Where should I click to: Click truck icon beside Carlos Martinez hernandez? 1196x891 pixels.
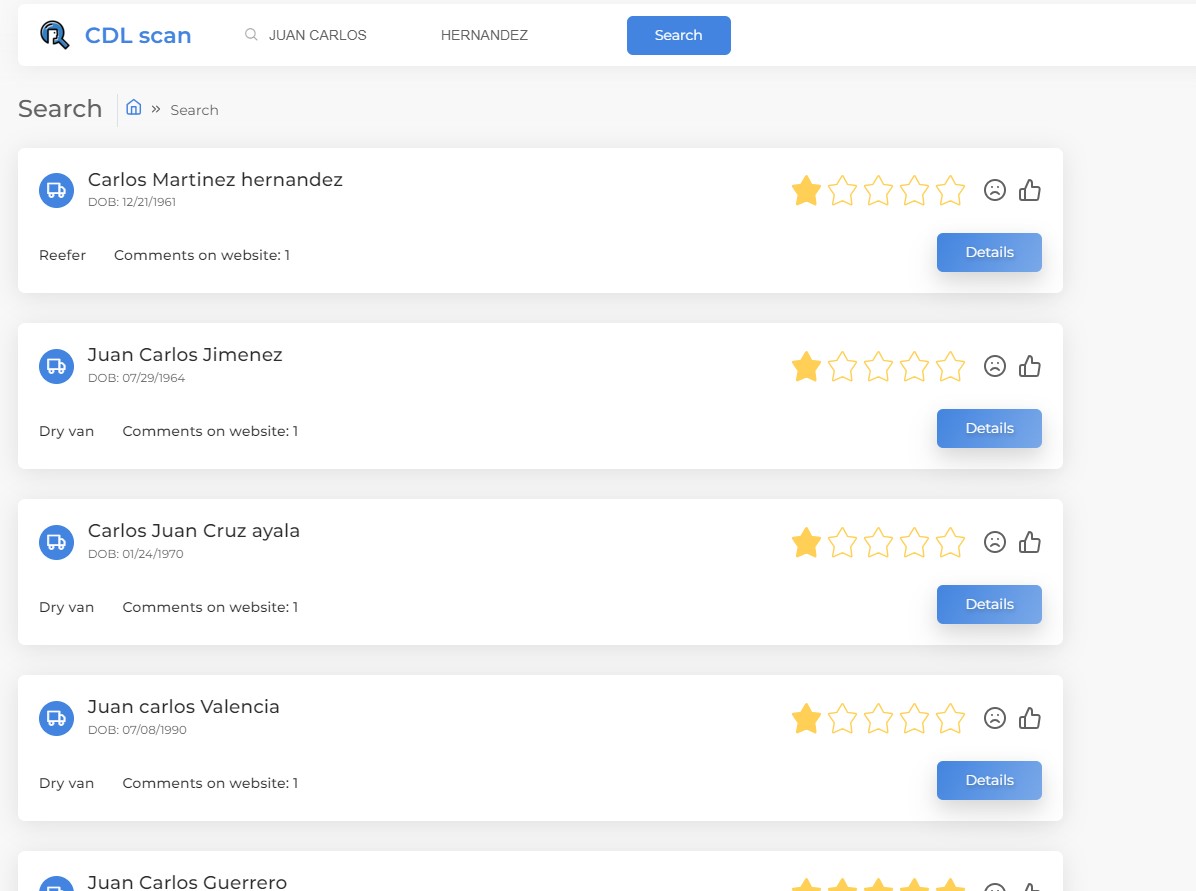pyautogui.click(x=56, y=190)
